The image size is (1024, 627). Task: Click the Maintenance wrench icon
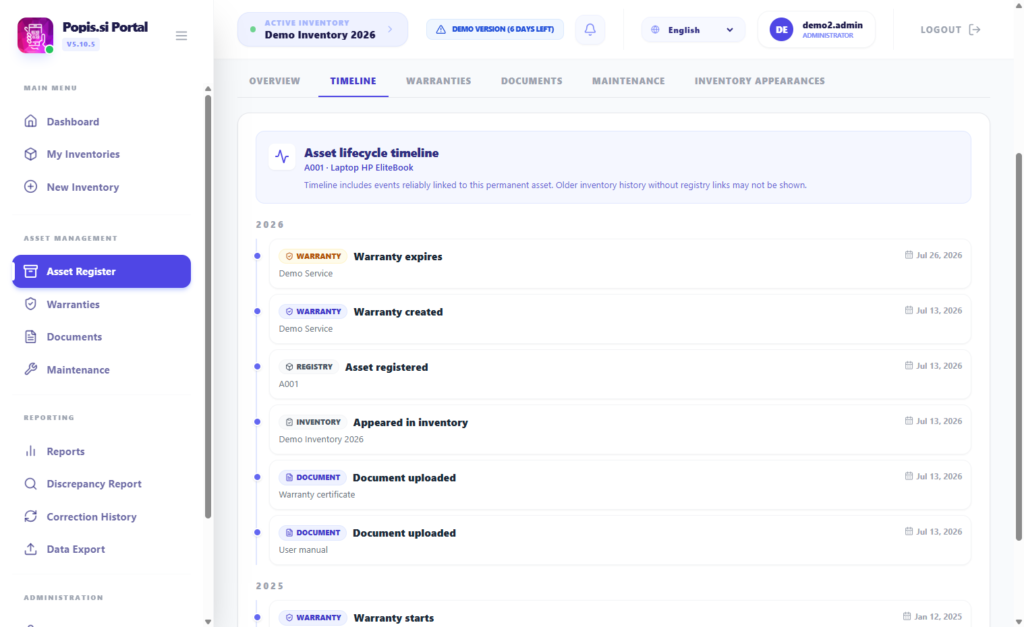(x=31, y=369)
